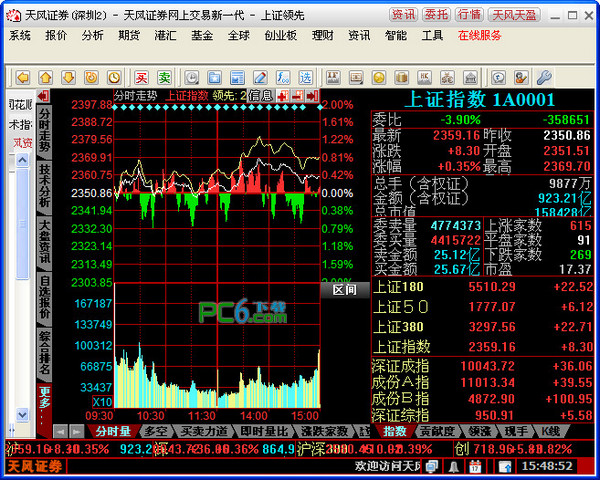The width and height of the screenshot is (600, 480).
Task: Click the 上证180 index row
Action: [x=483, y=287]
